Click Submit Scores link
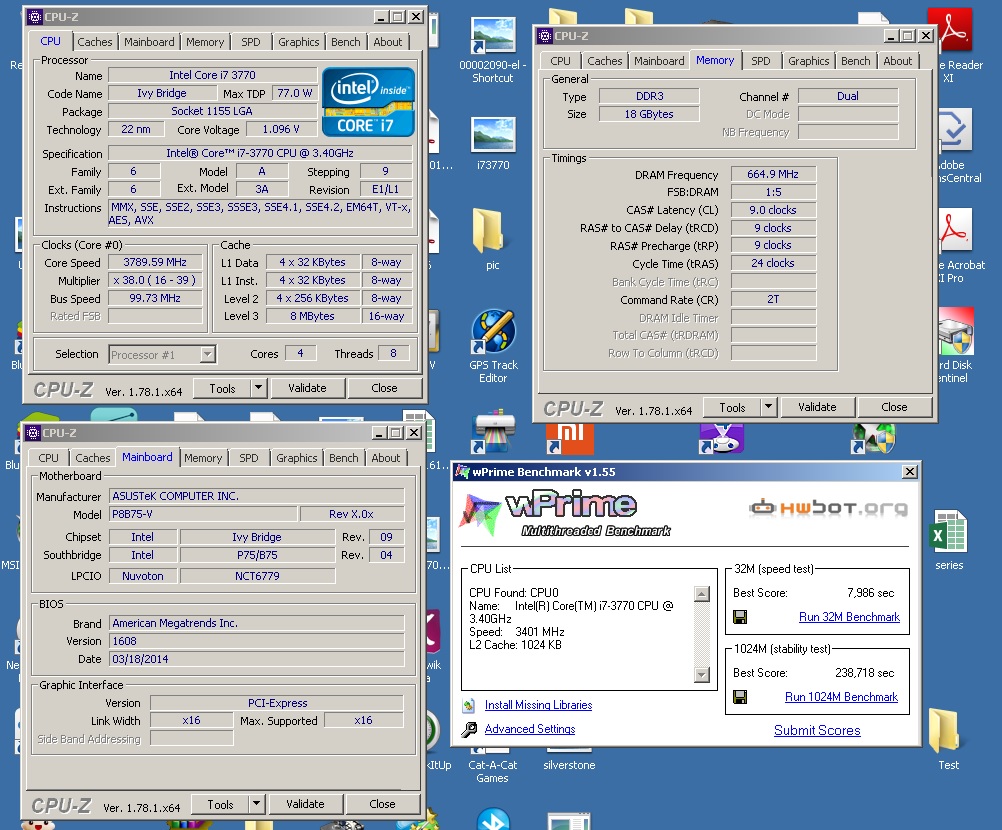This screenshot has width=1002, height=830. tap(817, 730)
